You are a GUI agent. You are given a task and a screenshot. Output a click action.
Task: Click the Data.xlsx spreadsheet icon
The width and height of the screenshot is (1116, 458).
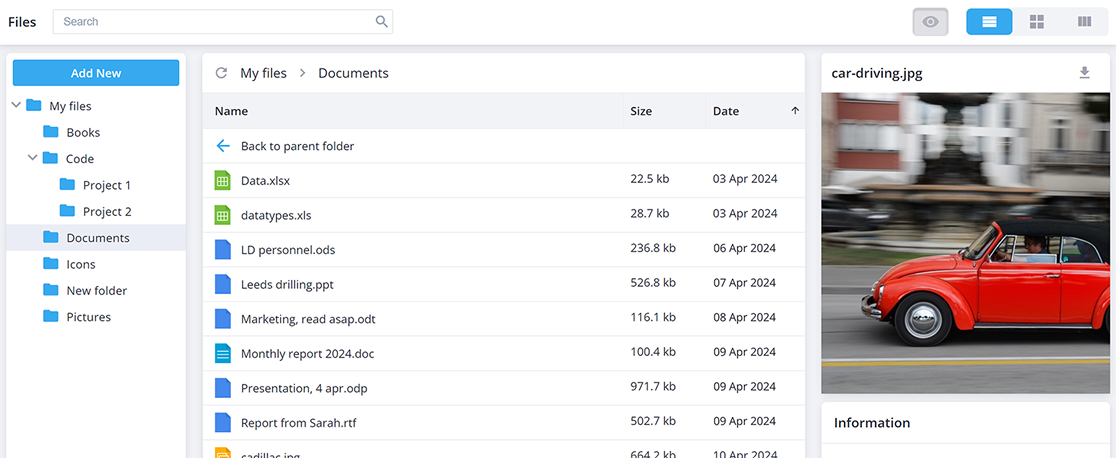click(x=223, y=180)
